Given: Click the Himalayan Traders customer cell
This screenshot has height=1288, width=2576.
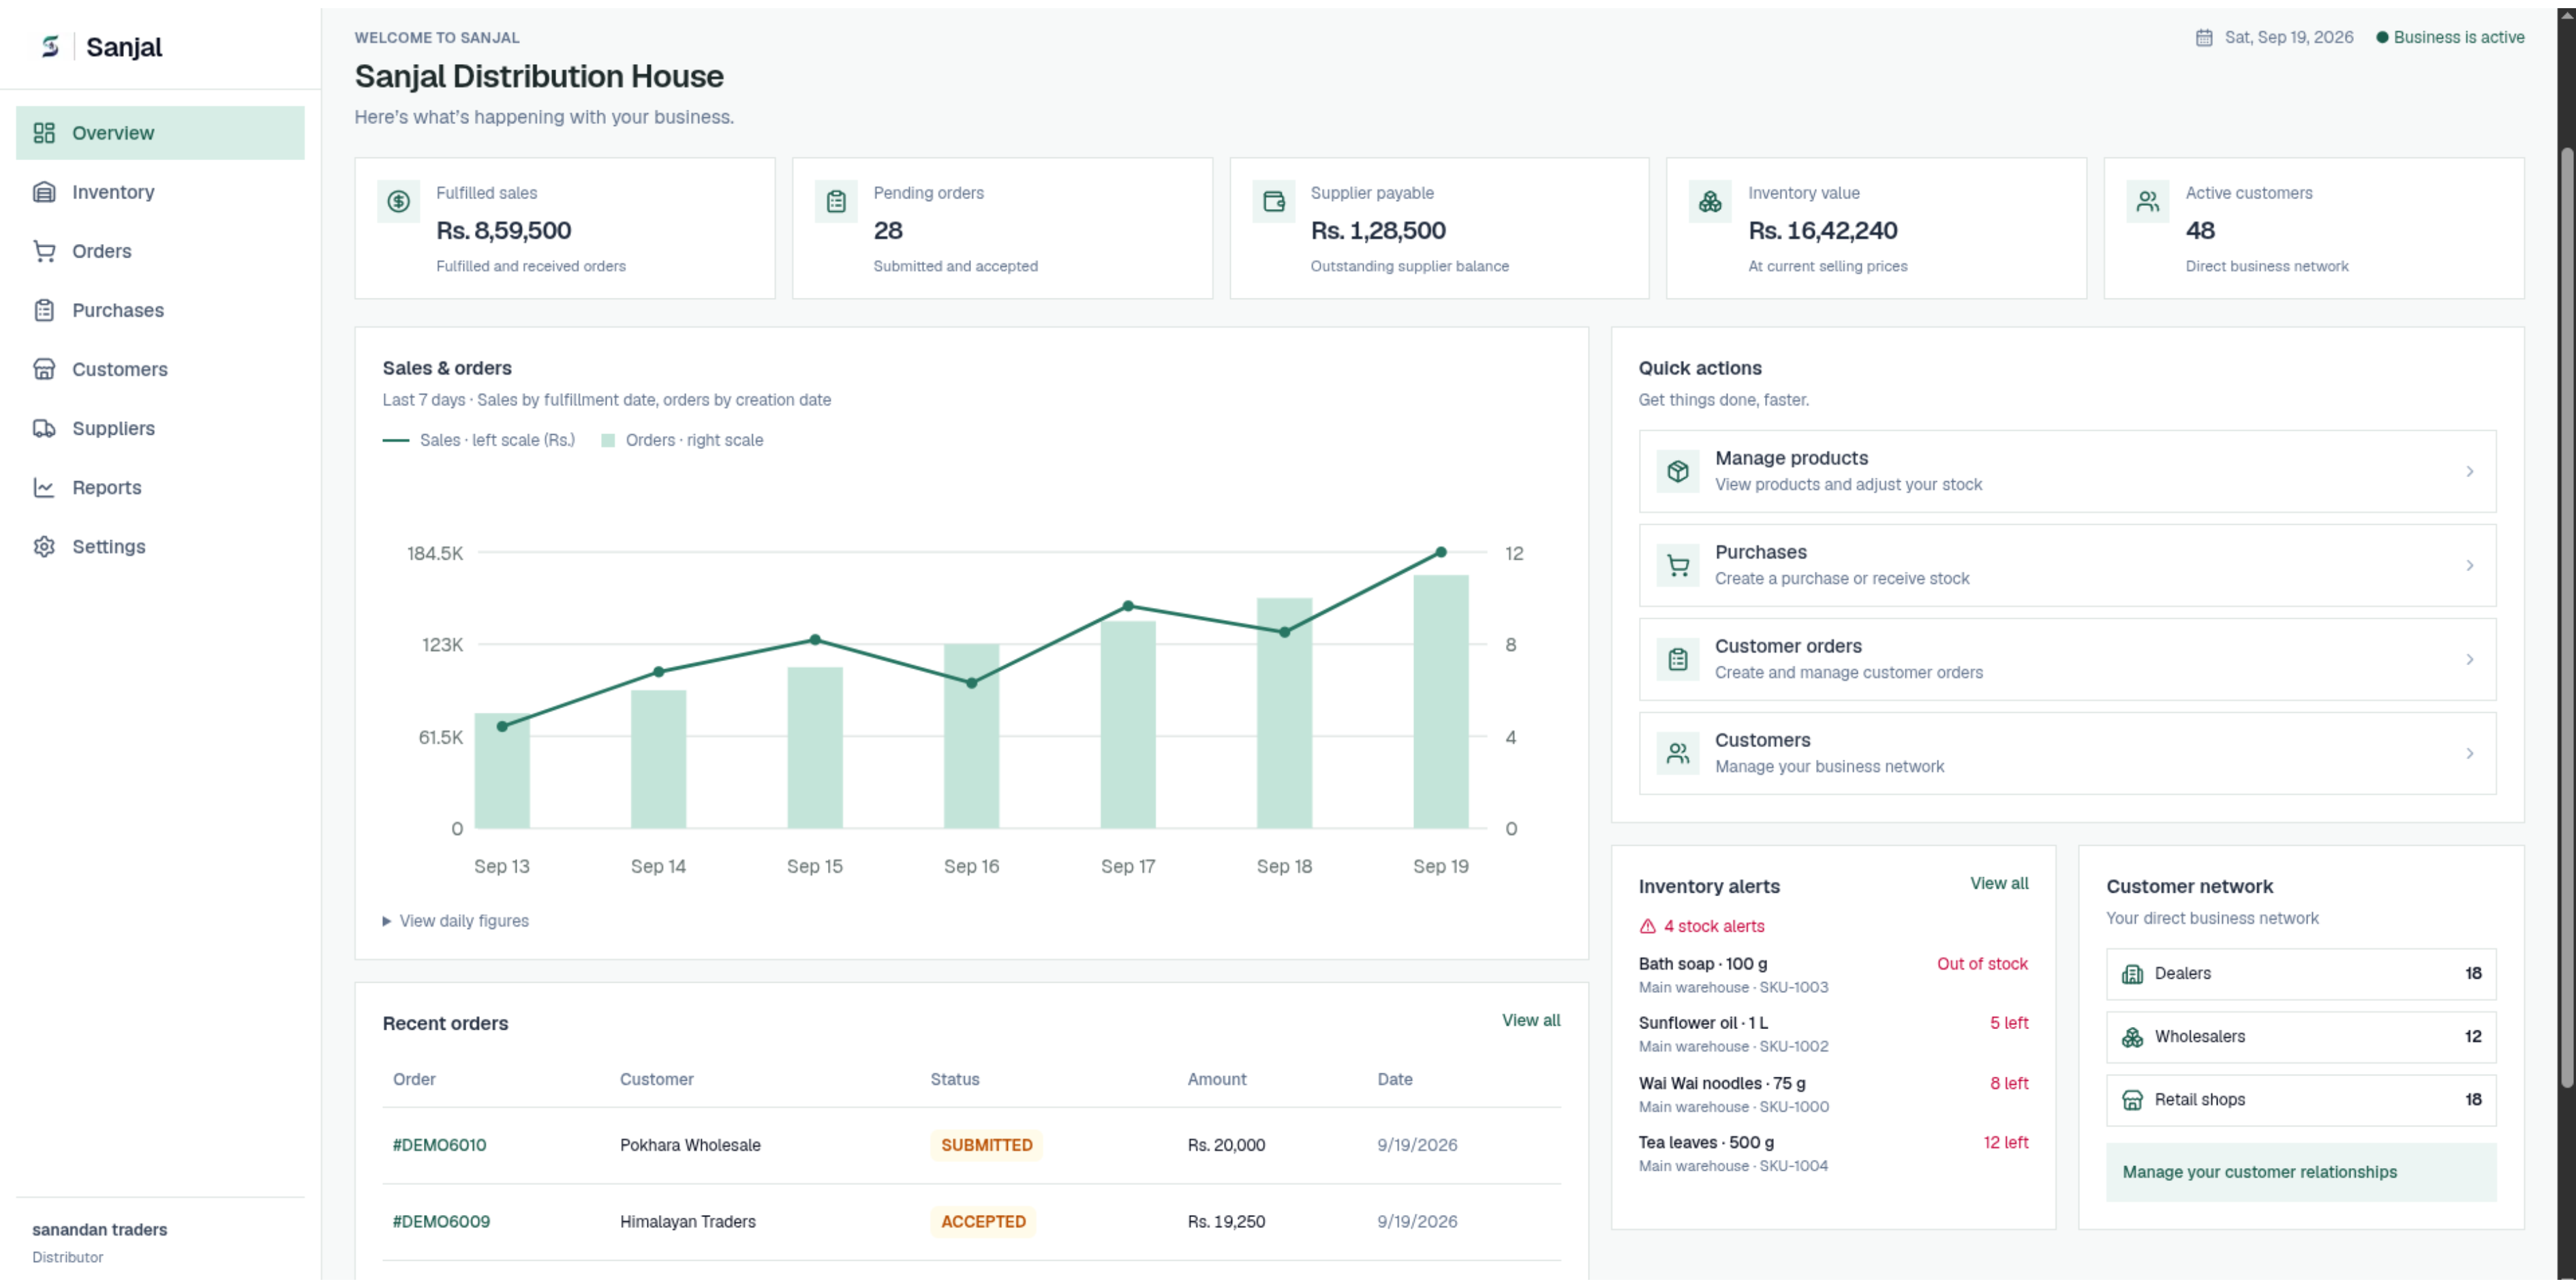Looking at the screenshot, I should click(x=687, y=1221).
